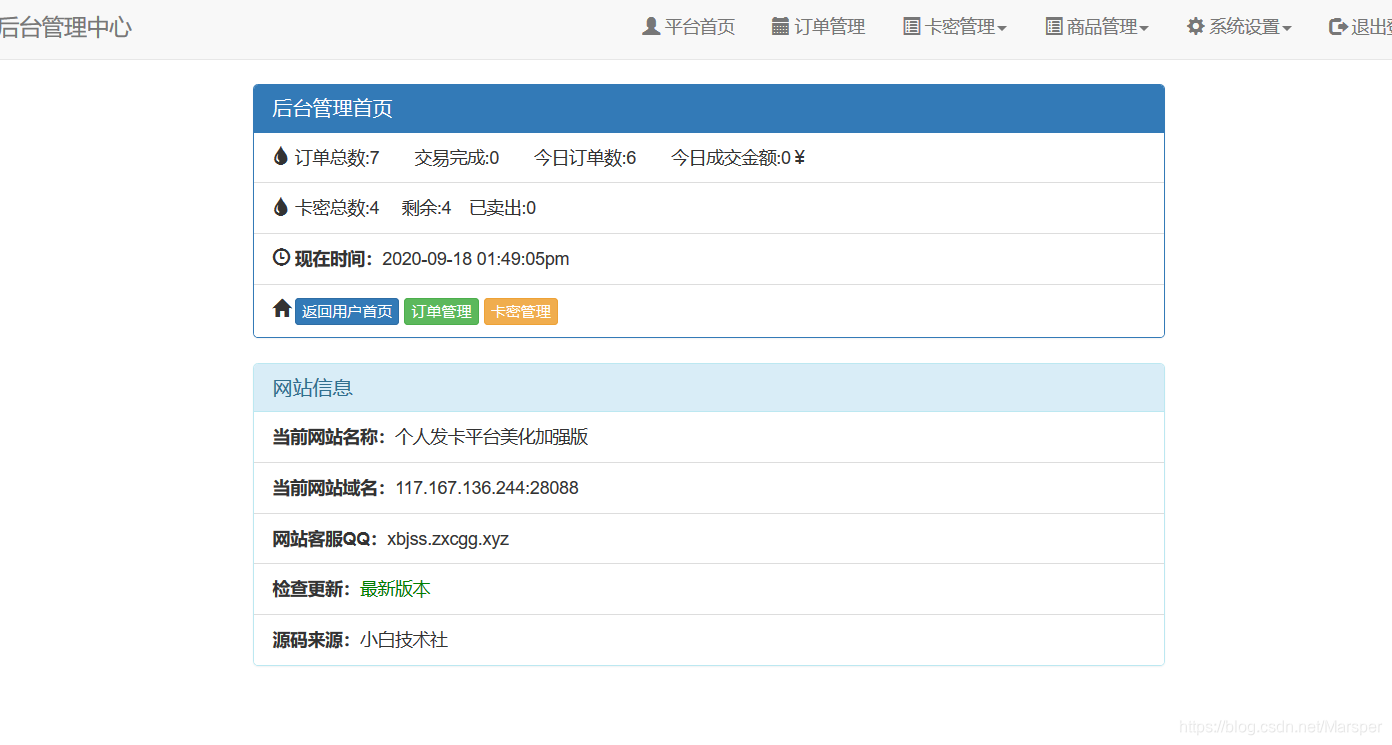This screenshot has height=745, width=1392.
Task: Click the 网站信息 panel heading
Action: [709, 388]
